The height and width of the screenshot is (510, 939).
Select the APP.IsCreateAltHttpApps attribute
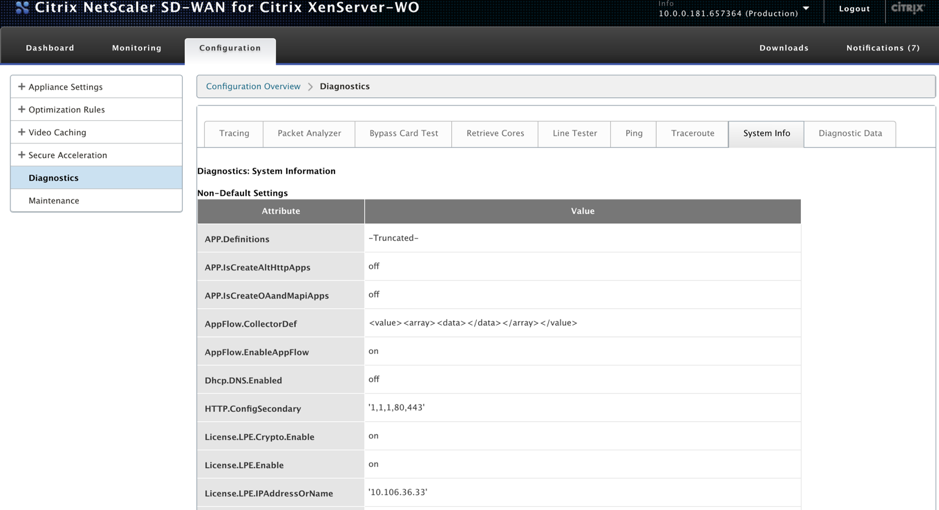(281, 266)
